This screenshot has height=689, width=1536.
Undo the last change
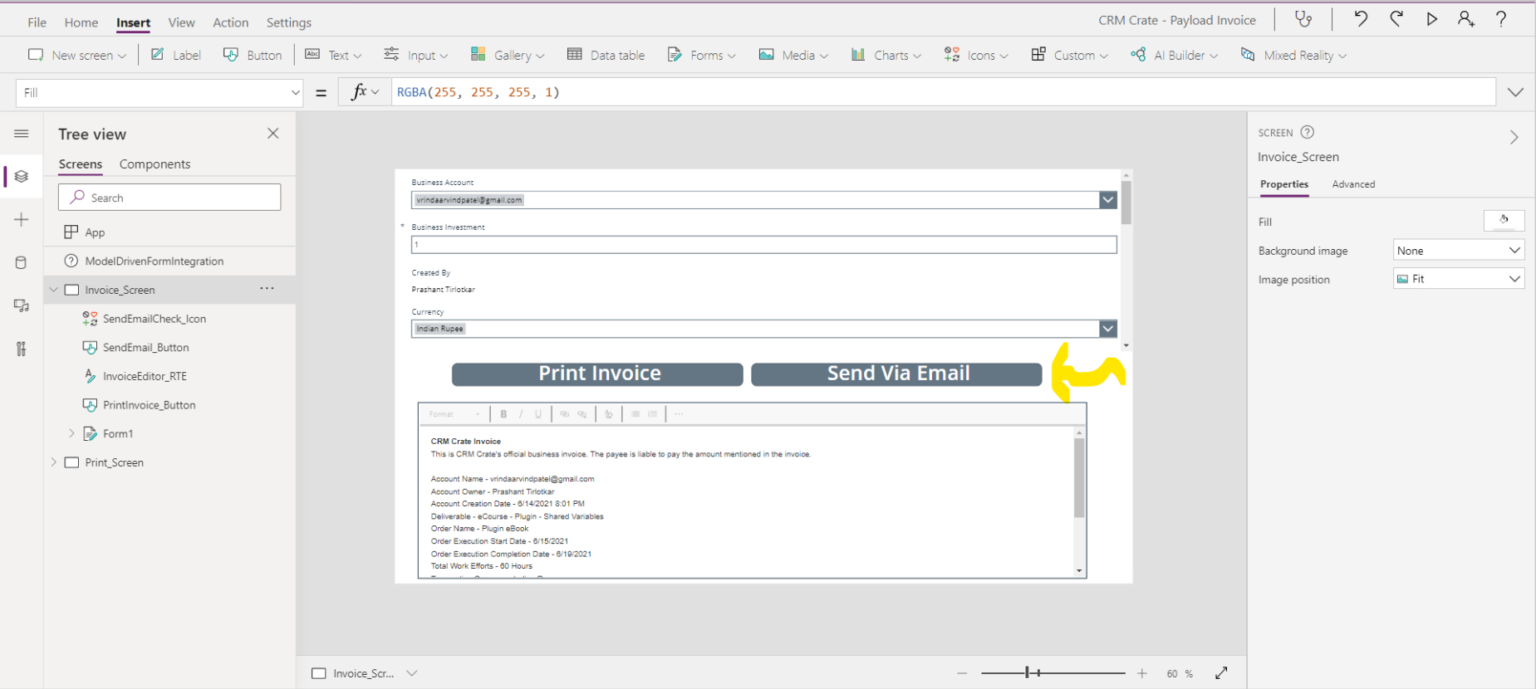pyautogui.click(x=1361, y=18)
